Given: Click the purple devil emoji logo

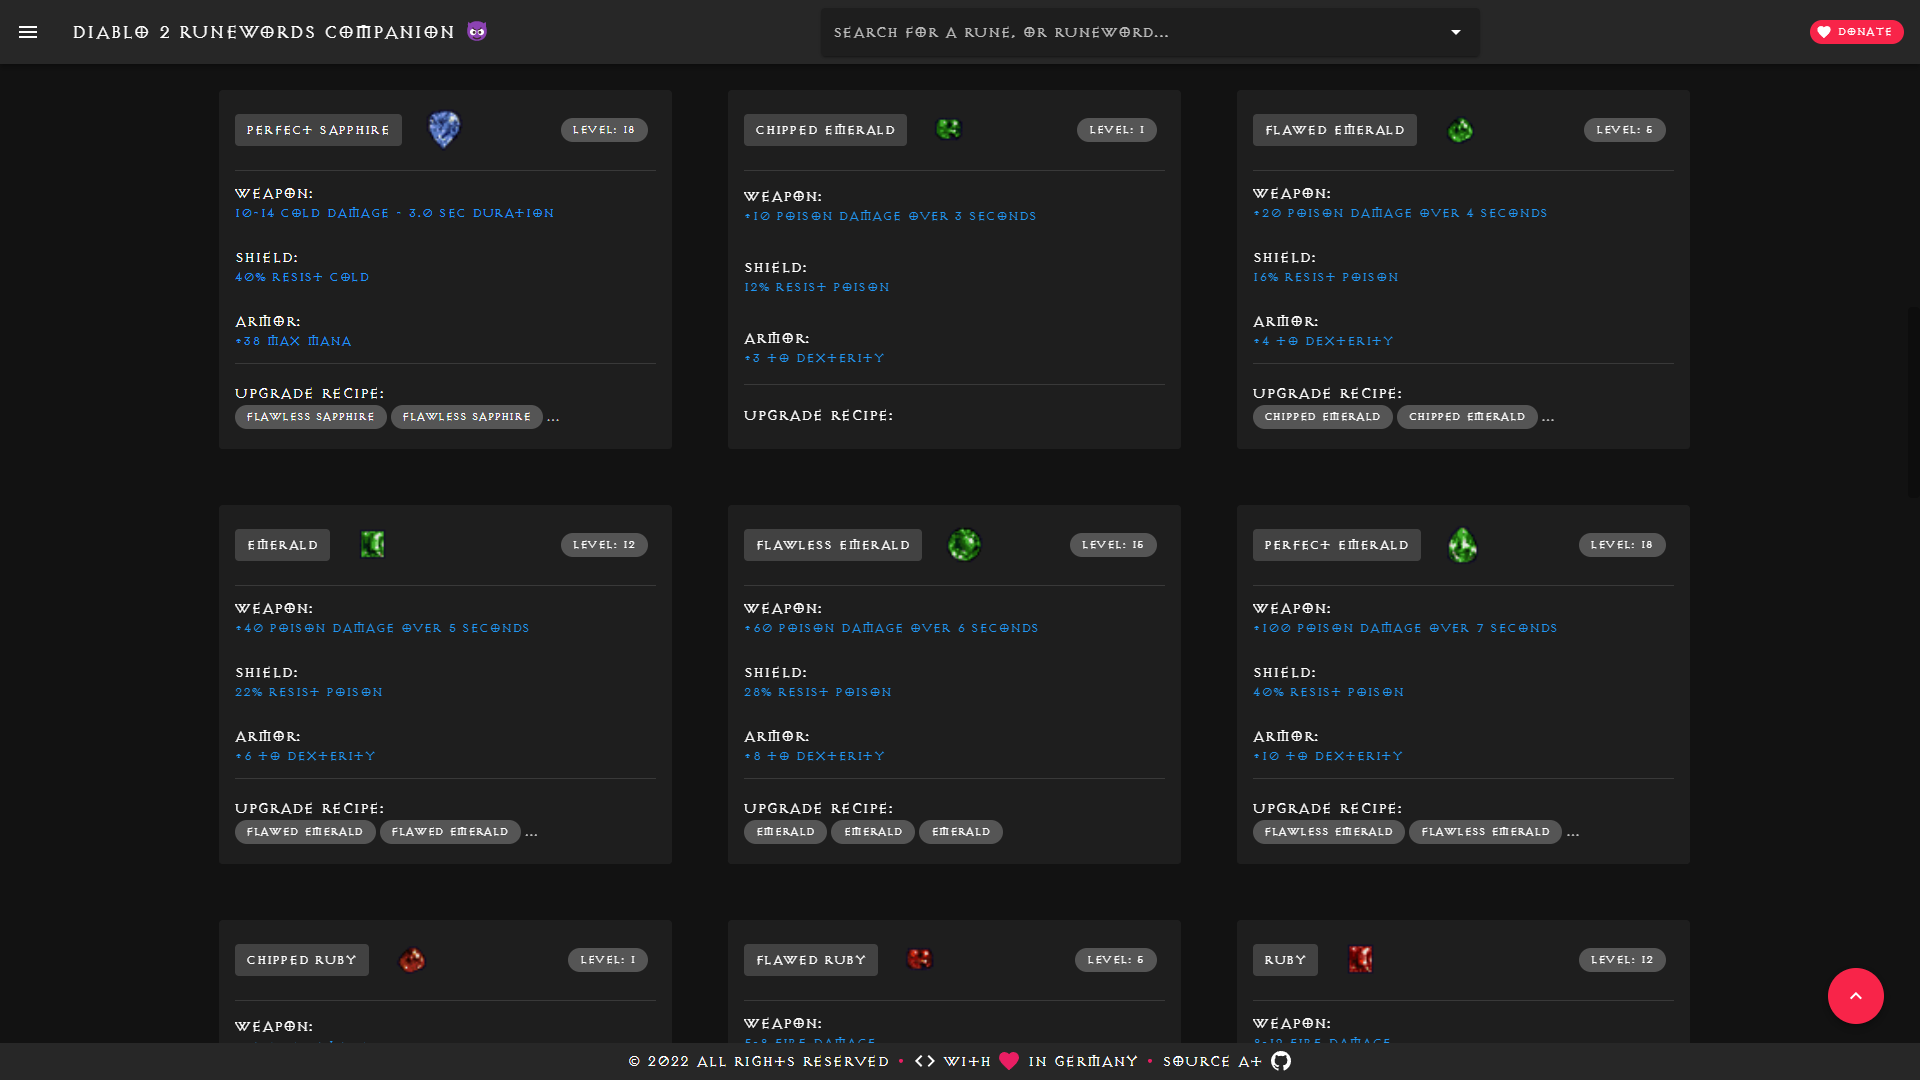Looking at the screenshot, I should click(x=477, y=32).
